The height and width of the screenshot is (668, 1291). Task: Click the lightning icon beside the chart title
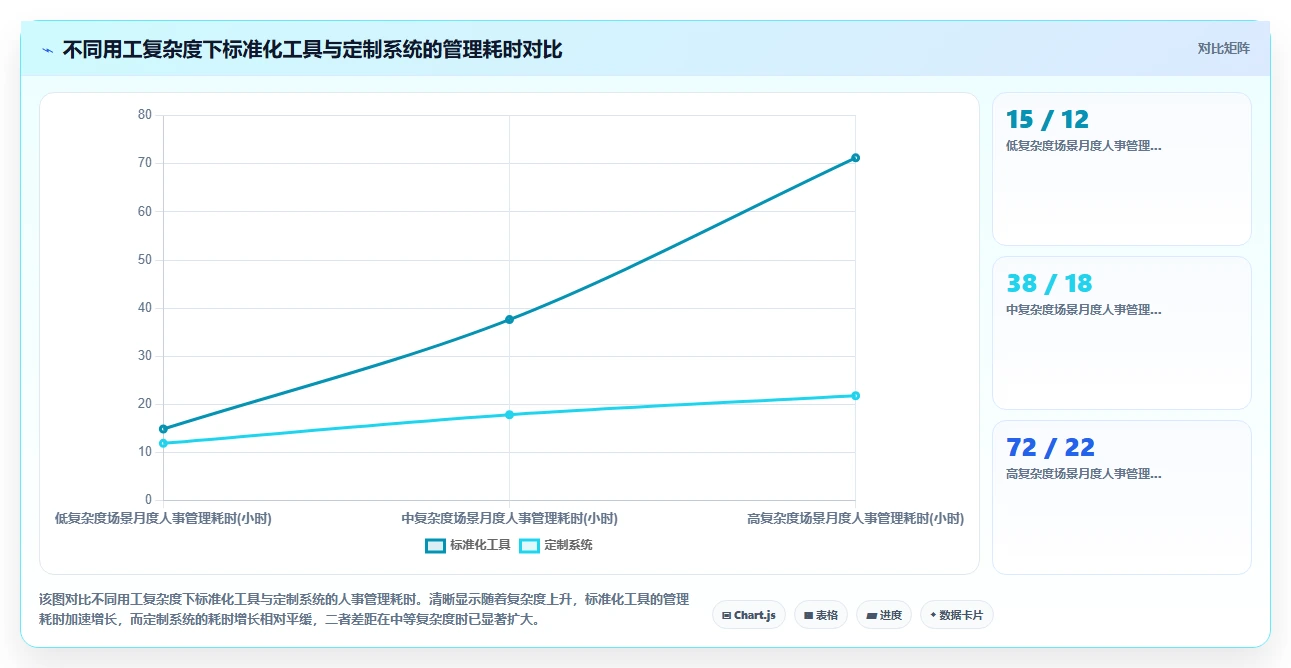[47, 50]
